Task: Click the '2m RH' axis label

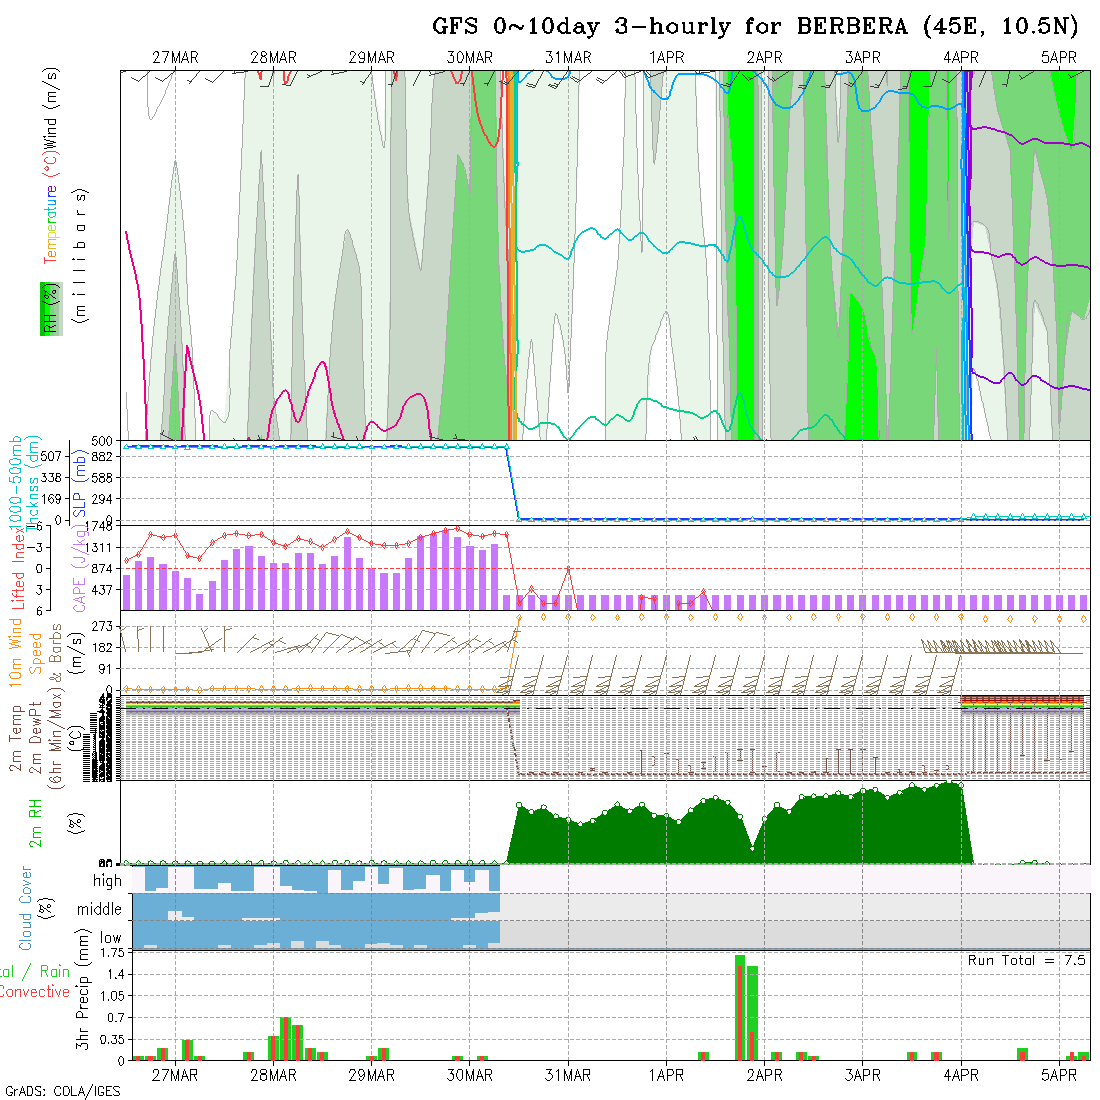Action: point(35,820)
